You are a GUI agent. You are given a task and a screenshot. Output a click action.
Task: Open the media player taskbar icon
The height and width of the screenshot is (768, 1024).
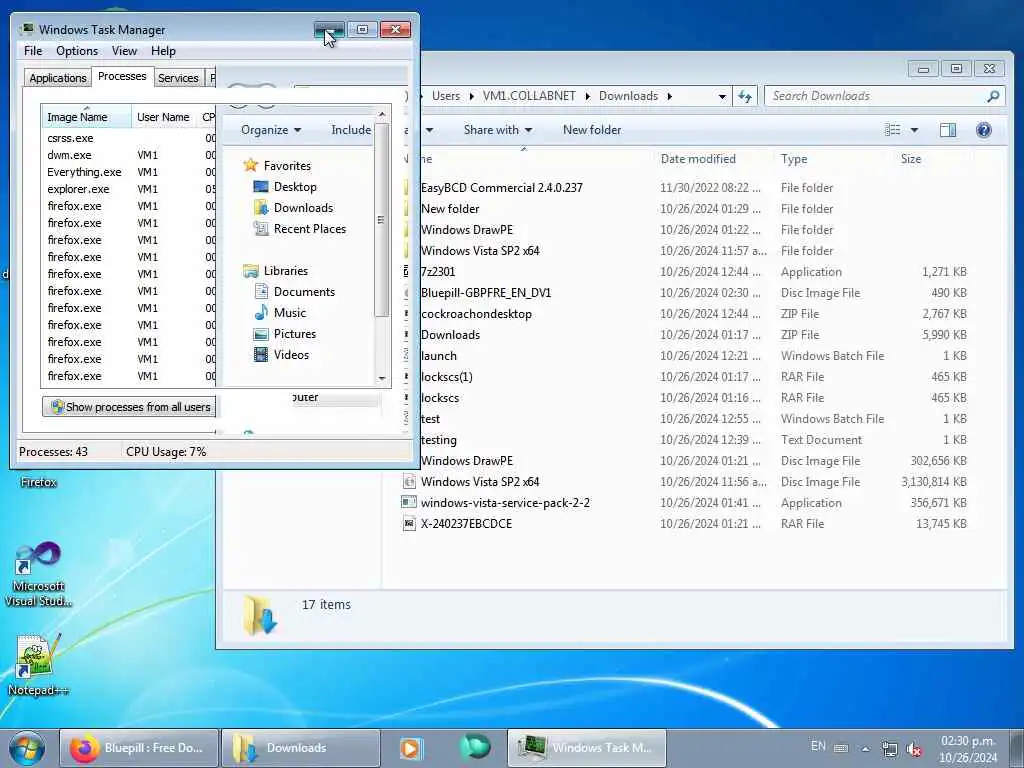coord(411,748)
